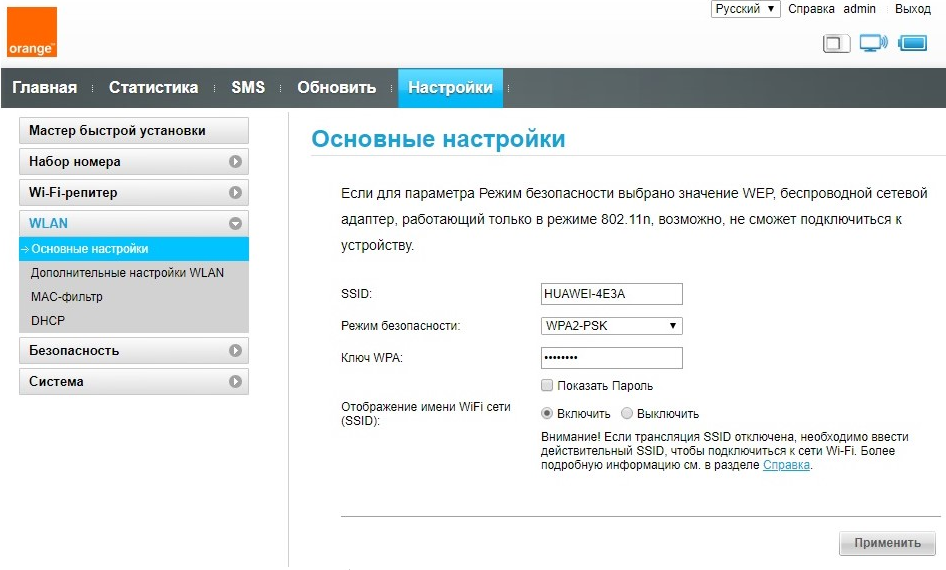Viewport: 946px width, 570px height.
Task: Expand the Wi-Fi-репитер section arrow
Action: [235, 193]
